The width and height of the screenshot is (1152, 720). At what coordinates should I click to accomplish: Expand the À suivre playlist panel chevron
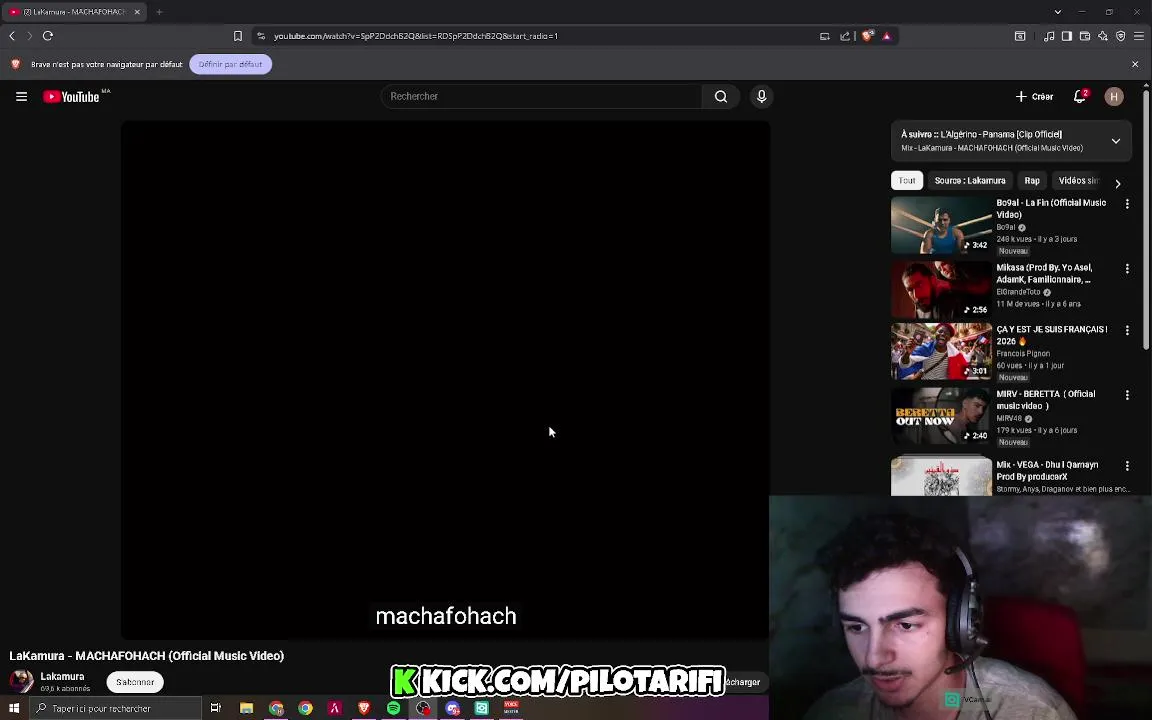pyautogui.click(x=1115, y=141)
